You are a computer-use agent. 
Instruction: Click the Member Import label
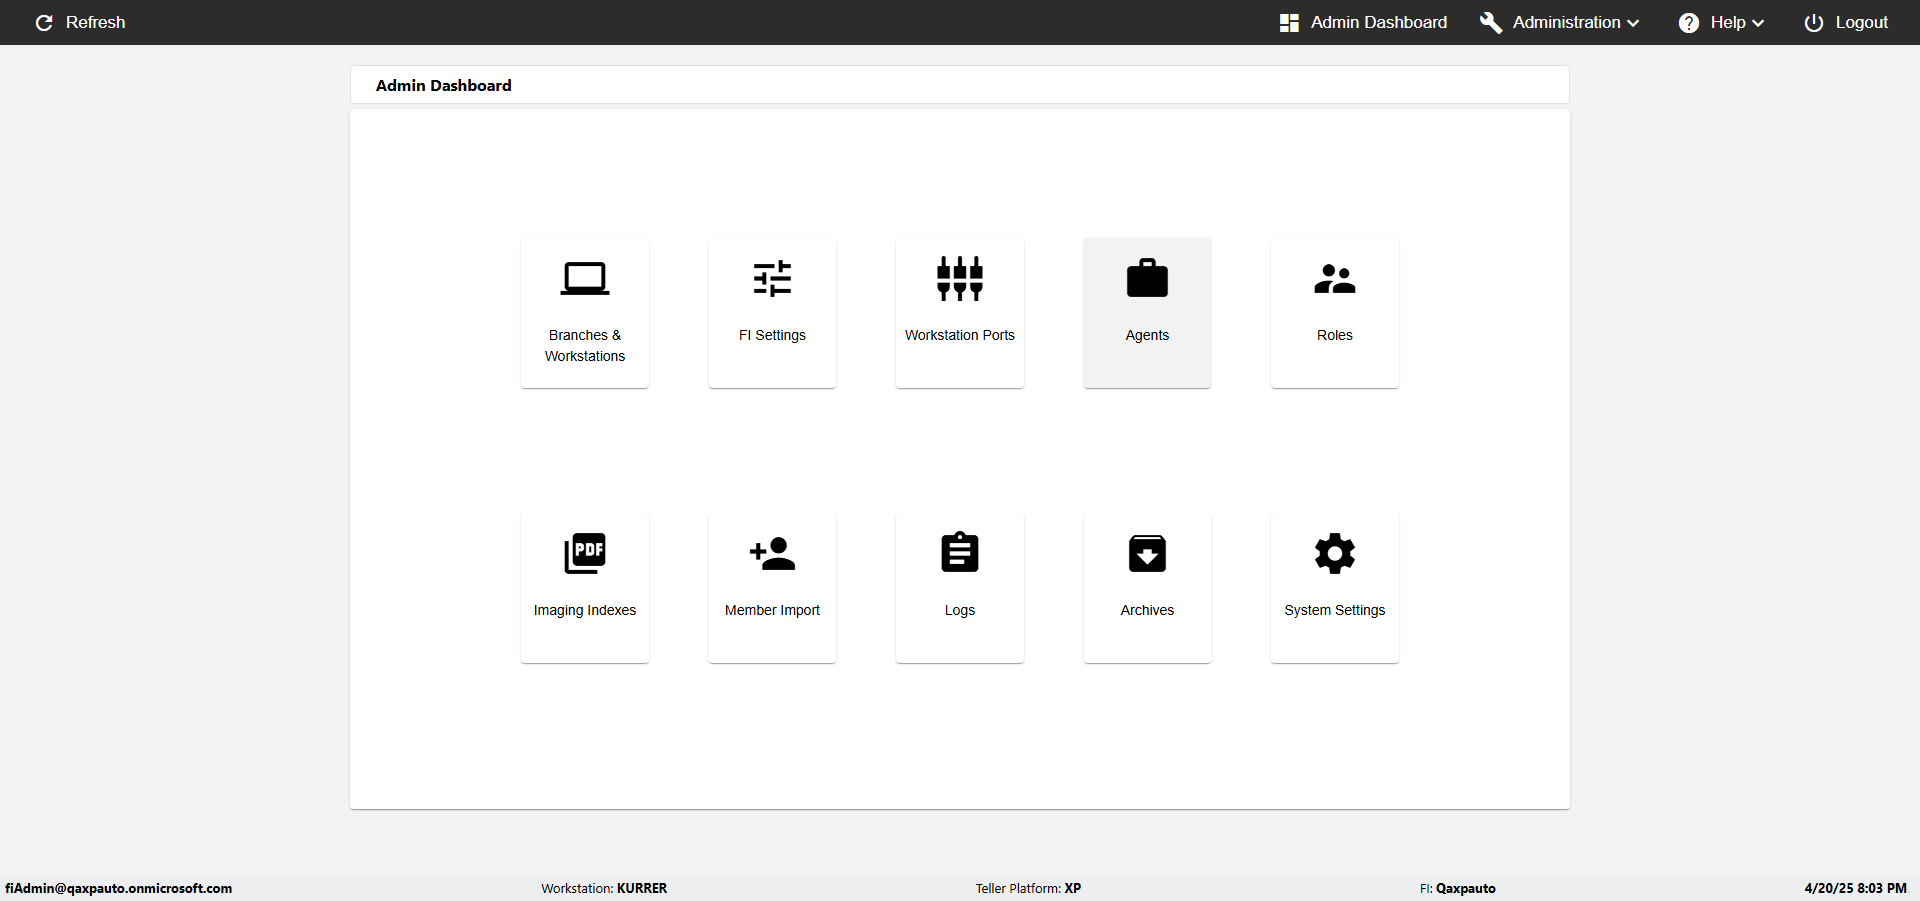pyautogui.click(x=772, y=610)
